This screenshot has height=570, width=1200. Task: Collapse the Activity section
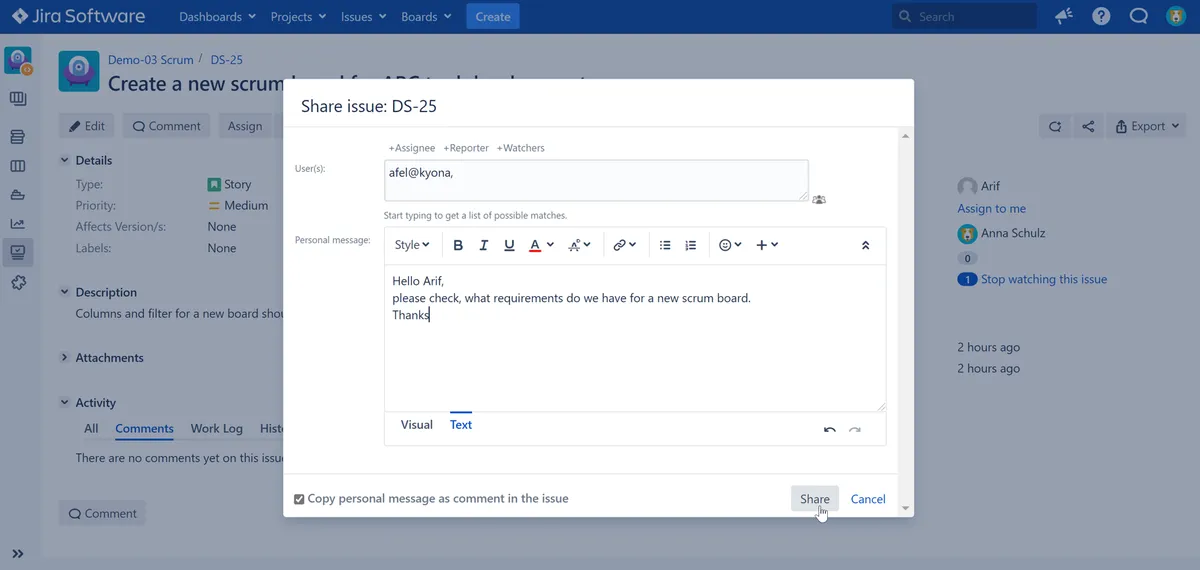click(65, 402)
